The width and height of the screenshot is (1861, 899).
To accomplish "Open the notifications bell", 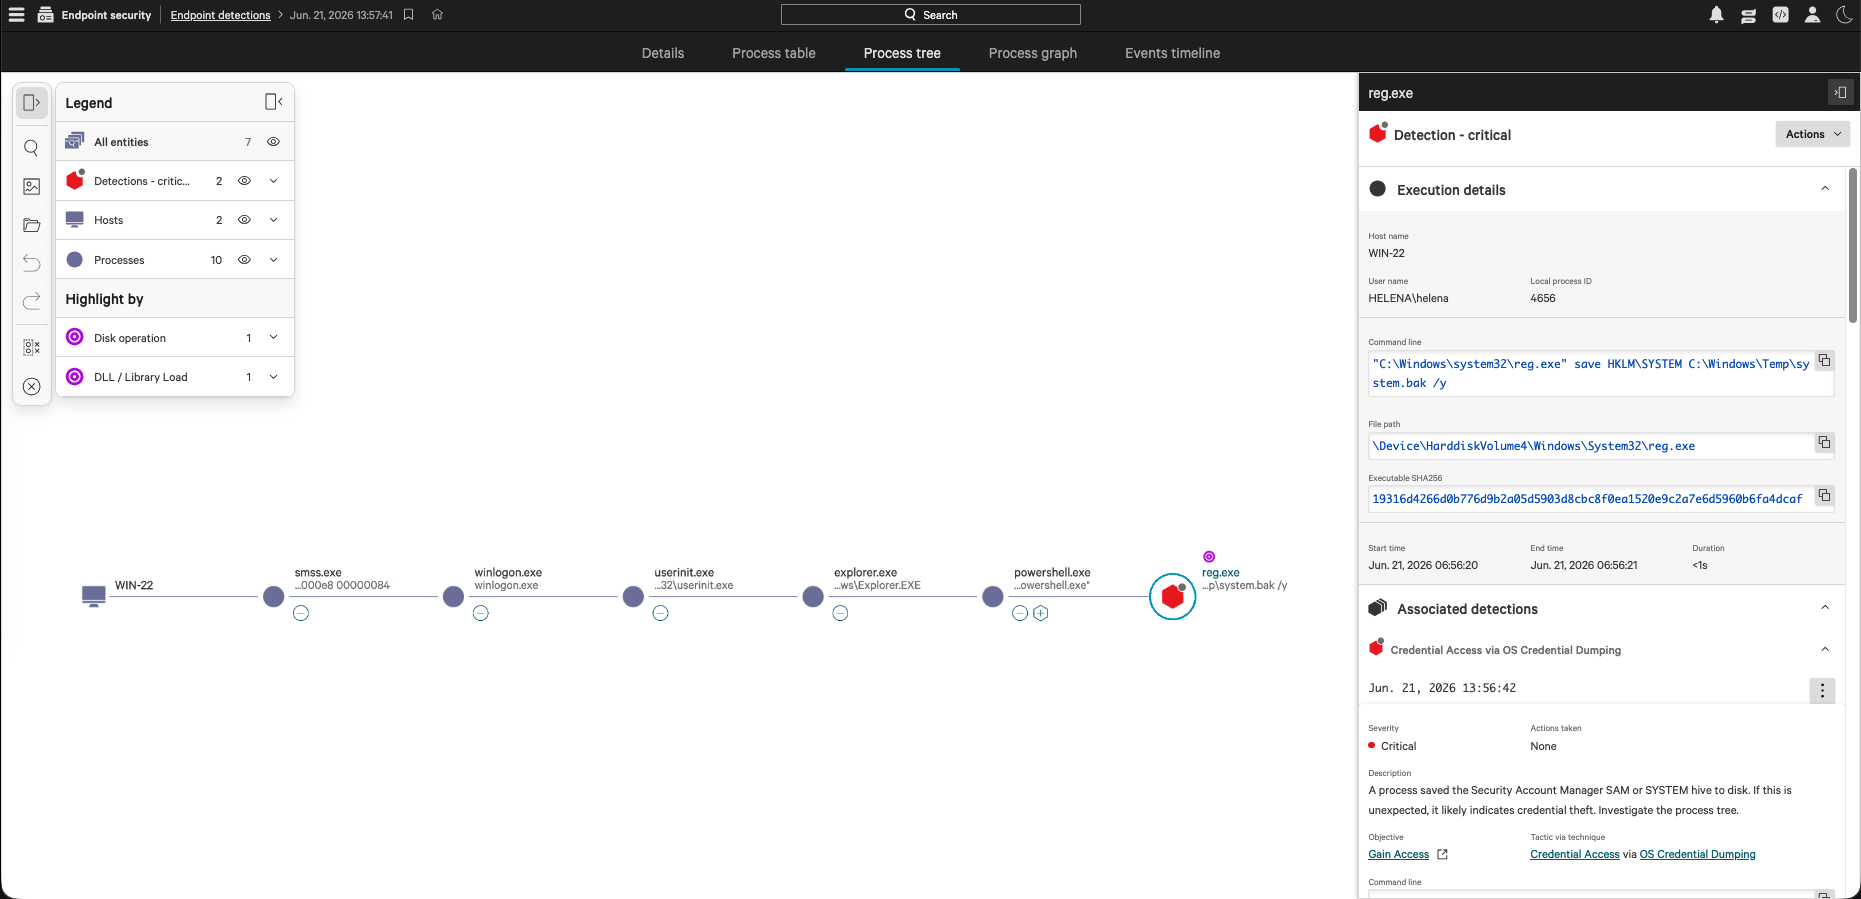I will [x=1716, y=15].
